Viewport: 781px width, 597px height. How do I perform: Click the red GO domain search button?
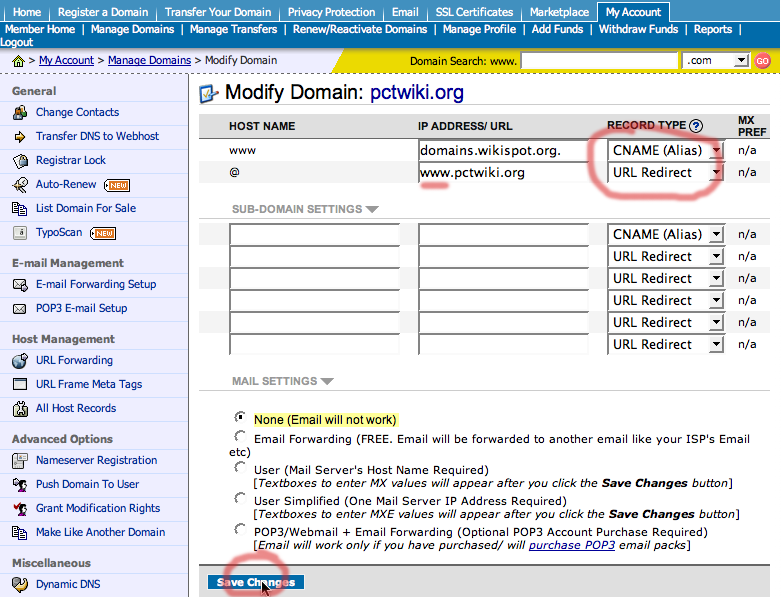(x=762, y=61)
